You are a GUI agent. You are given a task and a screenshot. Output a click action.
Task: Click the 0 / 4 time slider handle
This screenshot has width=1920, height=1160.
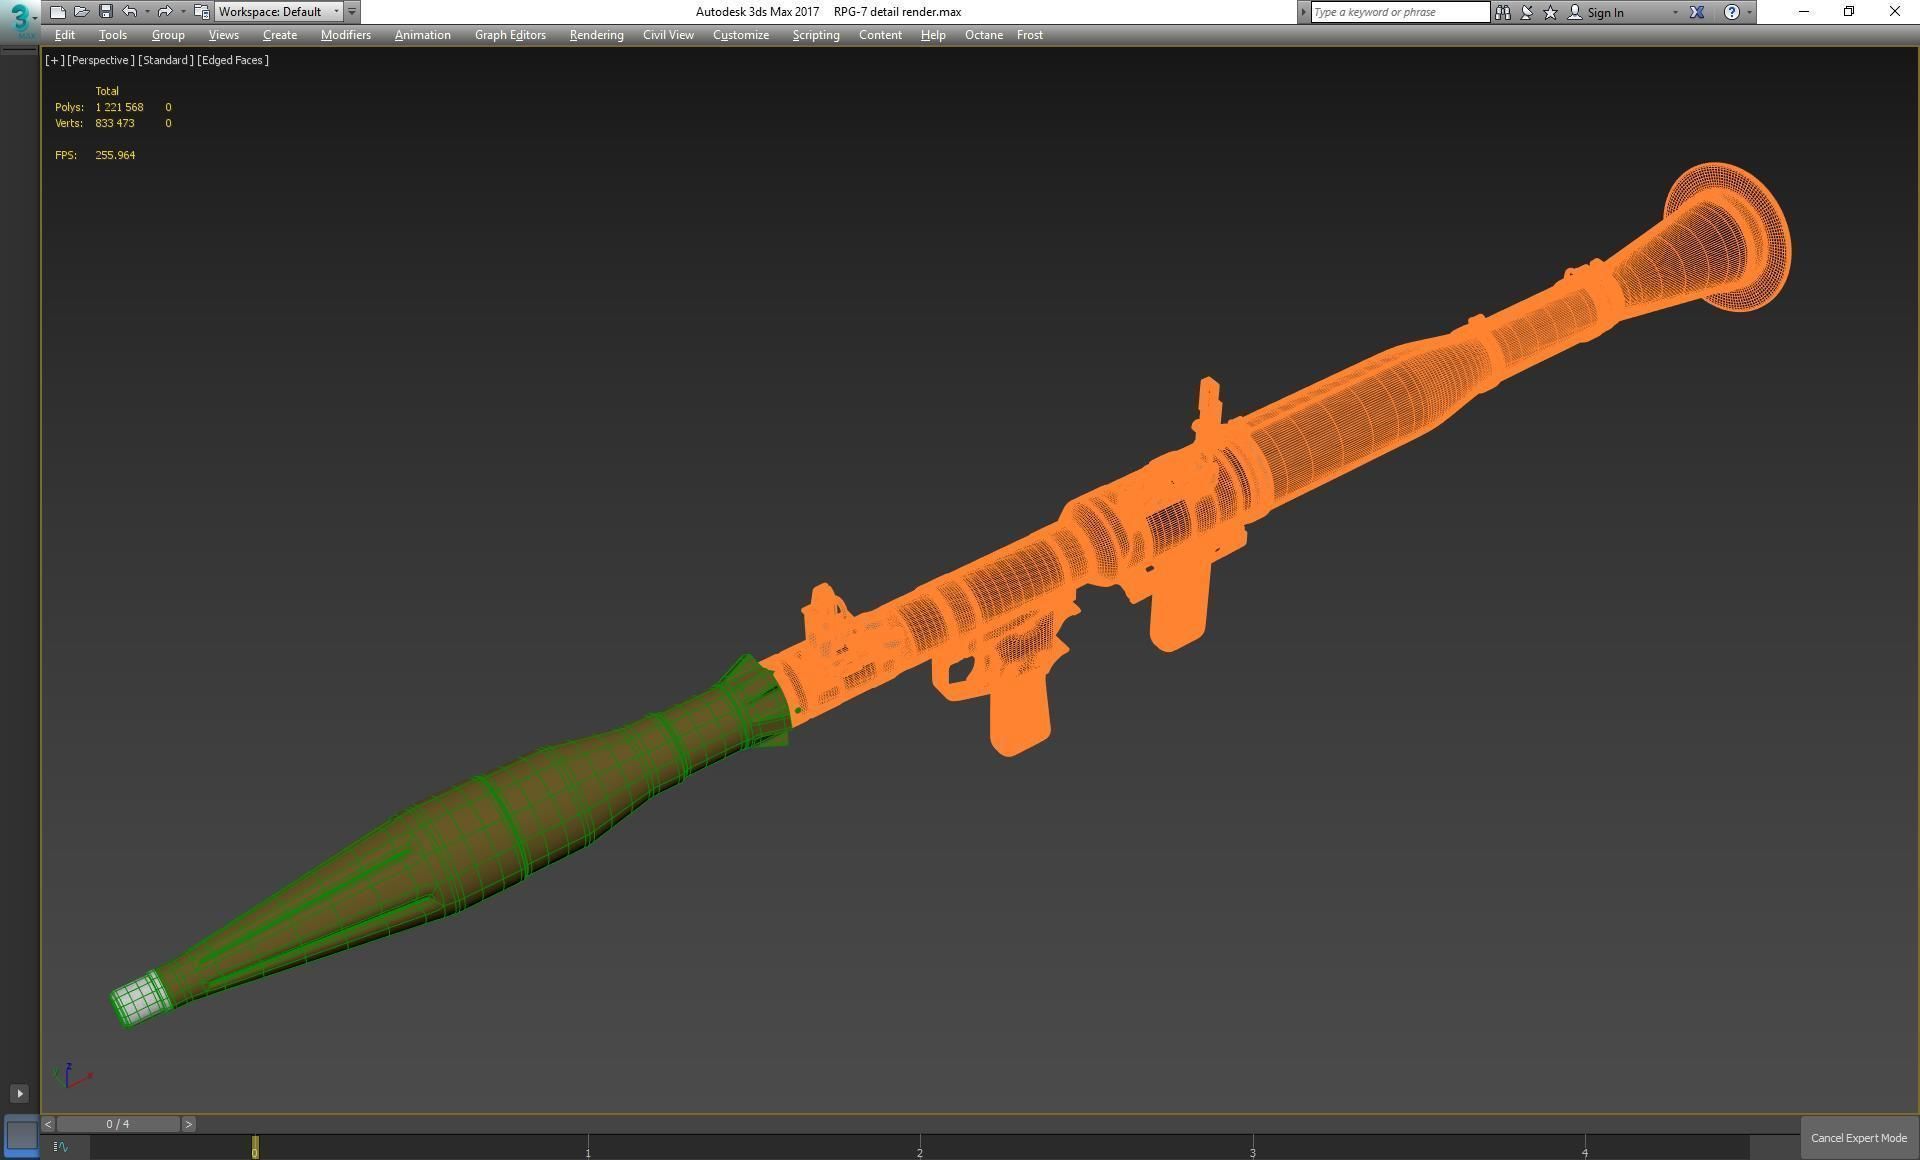pyautogui.click(x=118, y=1124)
